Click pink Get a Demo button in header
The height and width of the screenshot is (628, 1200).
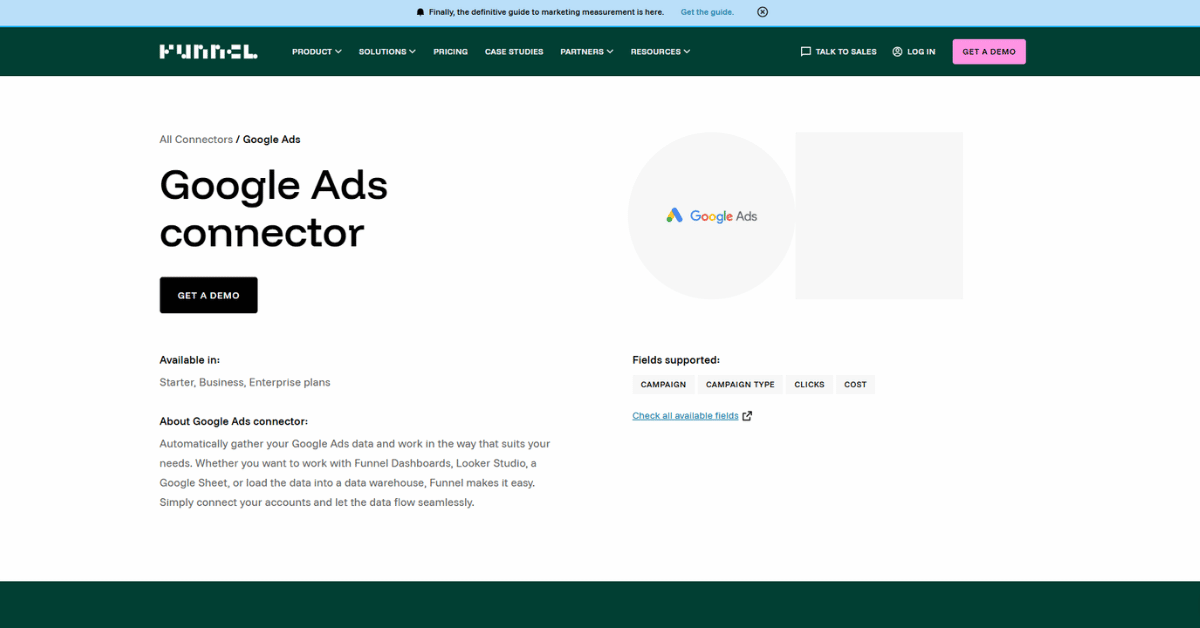pos(989,51)
